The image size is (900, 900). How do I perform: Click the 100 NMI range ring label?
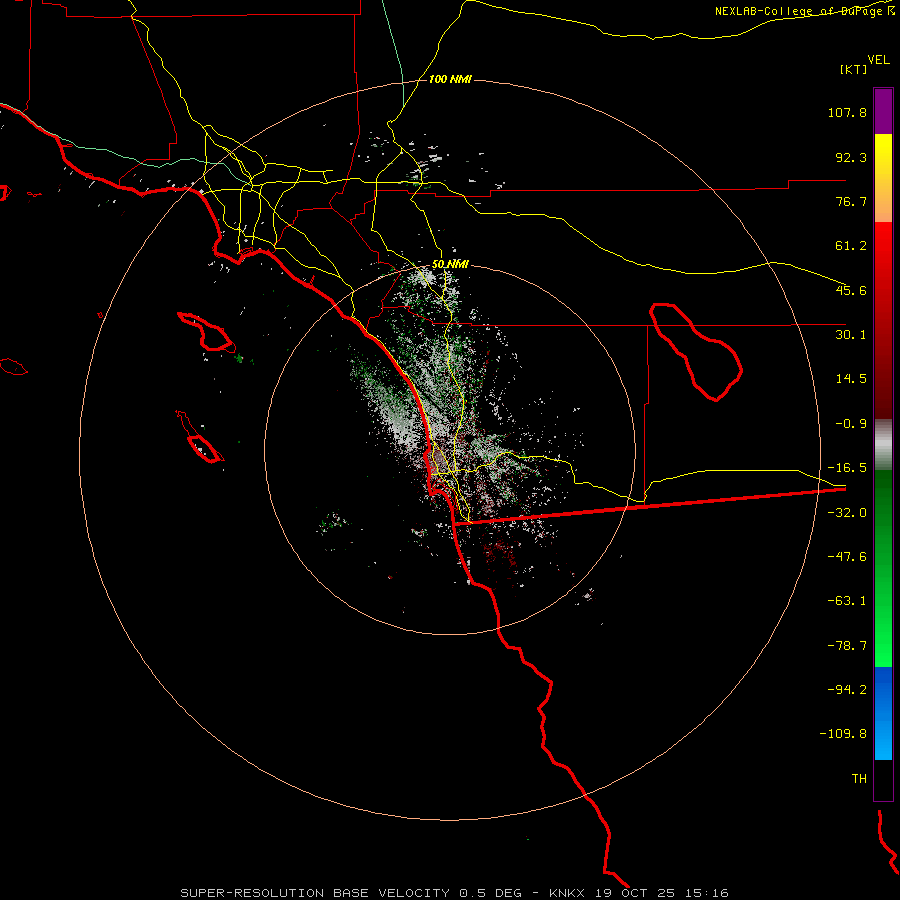point(450,79)
